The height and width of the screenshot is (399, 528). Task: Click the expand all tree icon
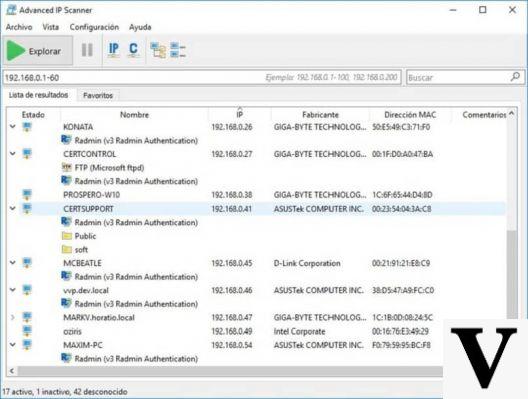158,50
